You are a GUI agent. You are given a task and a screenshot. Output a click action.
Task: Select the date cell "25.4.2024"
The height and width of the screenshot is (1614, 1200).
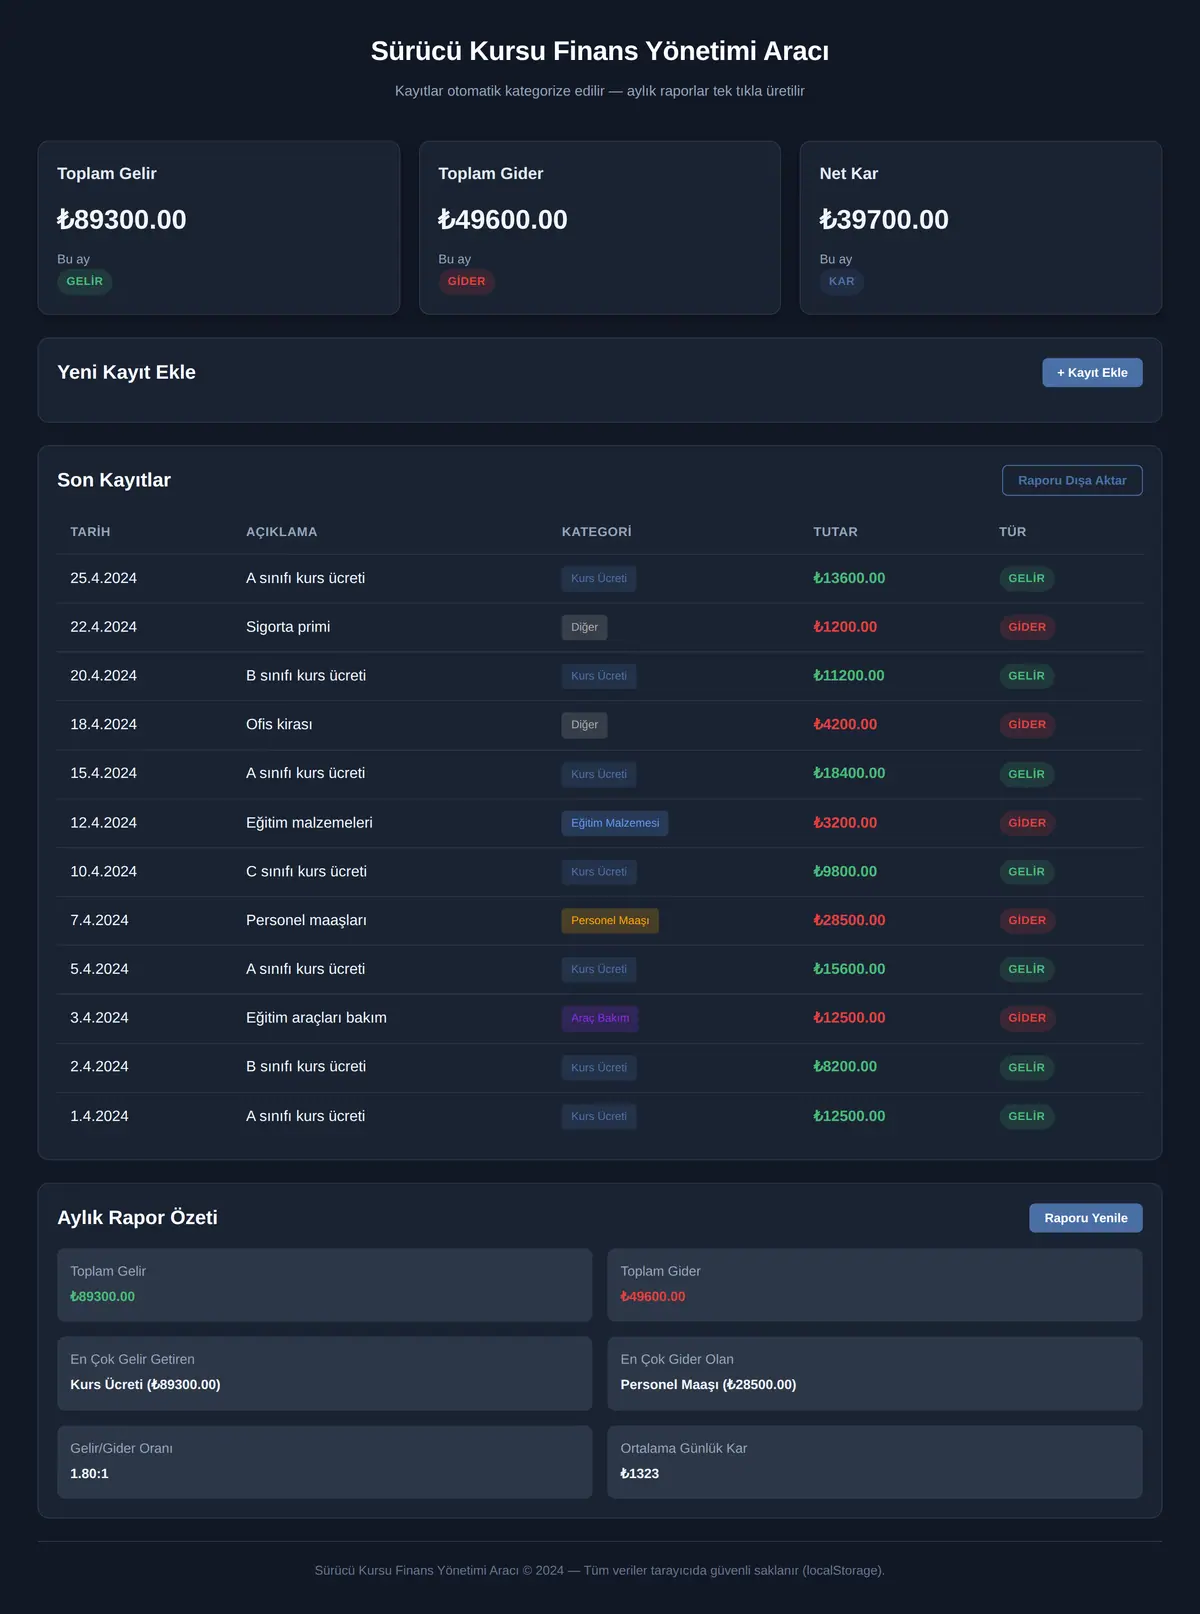pyautogui.click(x=103, y=578)
